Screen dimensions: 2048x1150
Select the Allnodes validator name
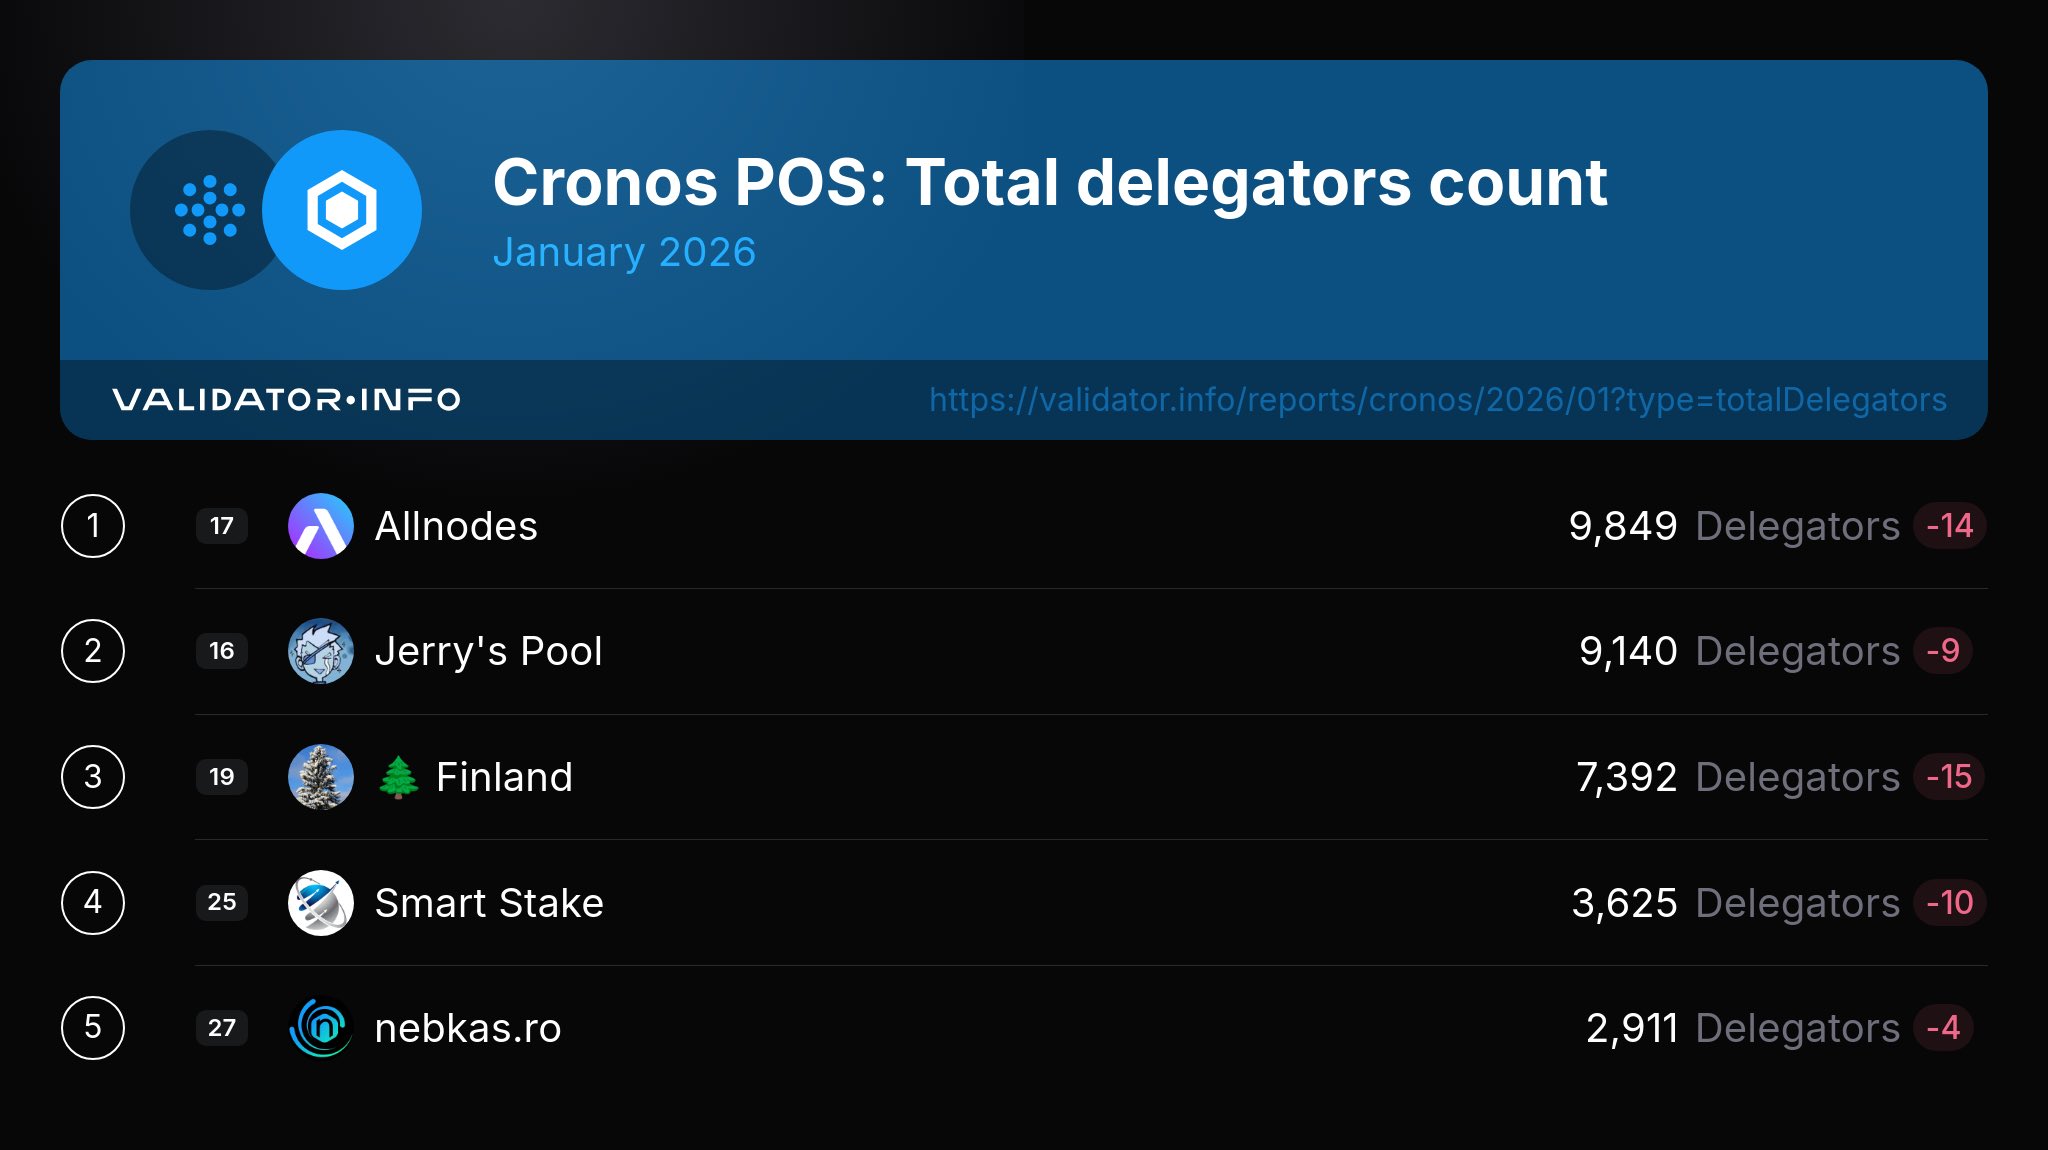[x=456, y=526]
